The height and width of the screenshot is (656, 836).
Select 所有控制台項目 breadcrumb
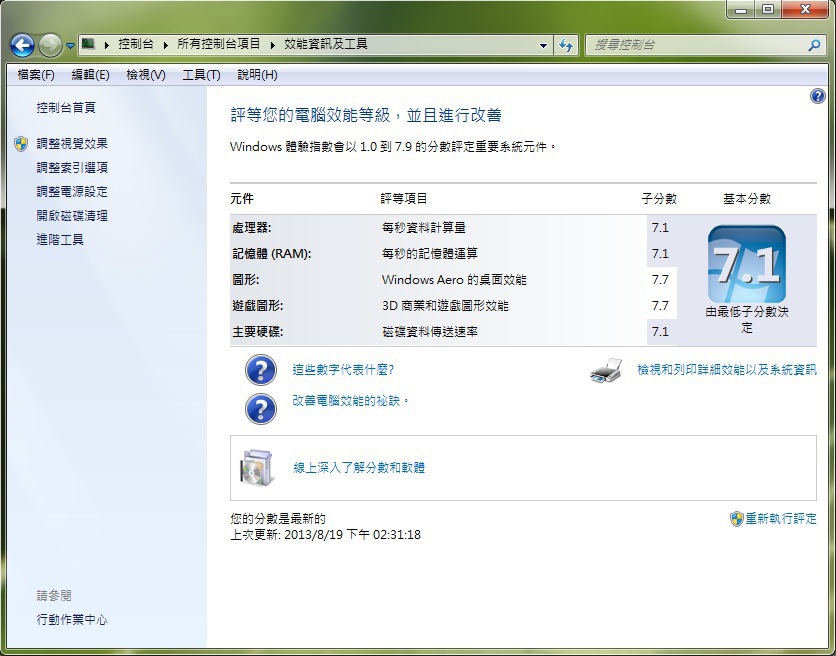pyautogui.click(x=219, y=44)
